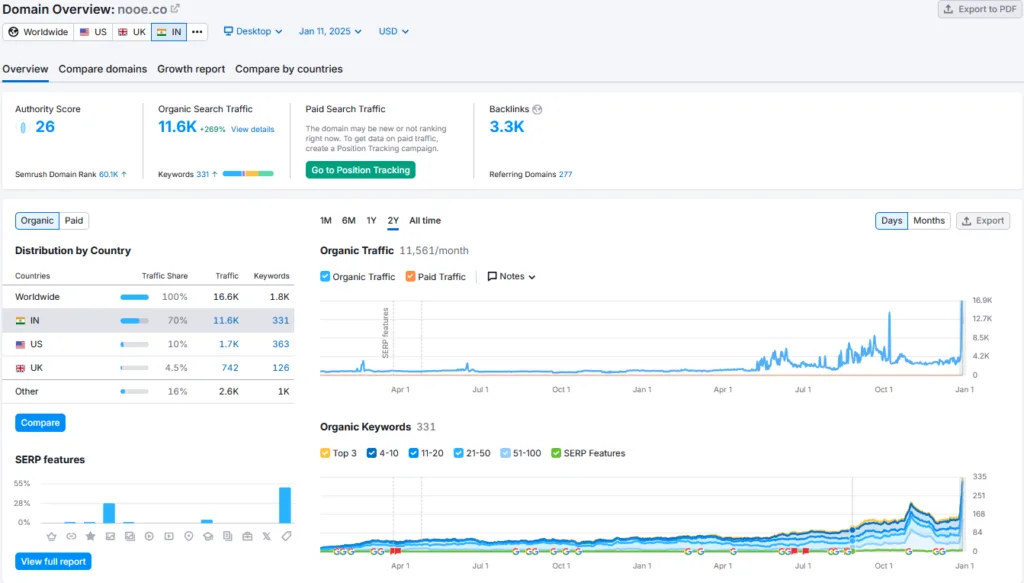Screen dimensions: 1024x583
Task: Select All time range
Action: [425, 221]
